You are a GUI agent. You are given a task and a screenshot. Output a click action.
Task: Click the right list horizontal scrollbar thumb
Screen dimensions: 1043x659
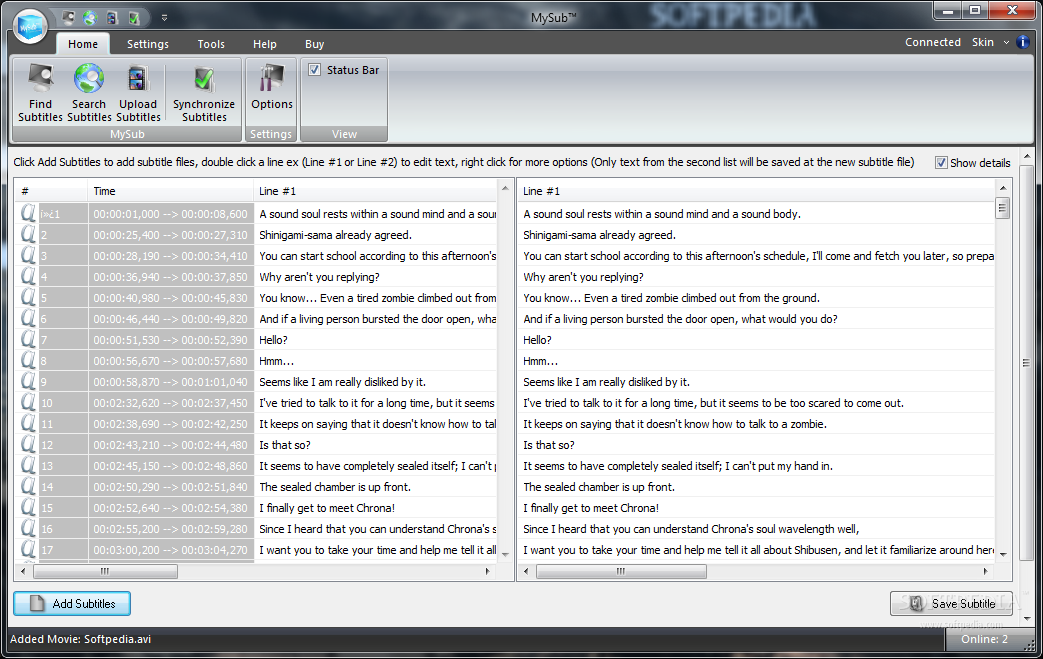pyautogui.click(x=621, y=571)
